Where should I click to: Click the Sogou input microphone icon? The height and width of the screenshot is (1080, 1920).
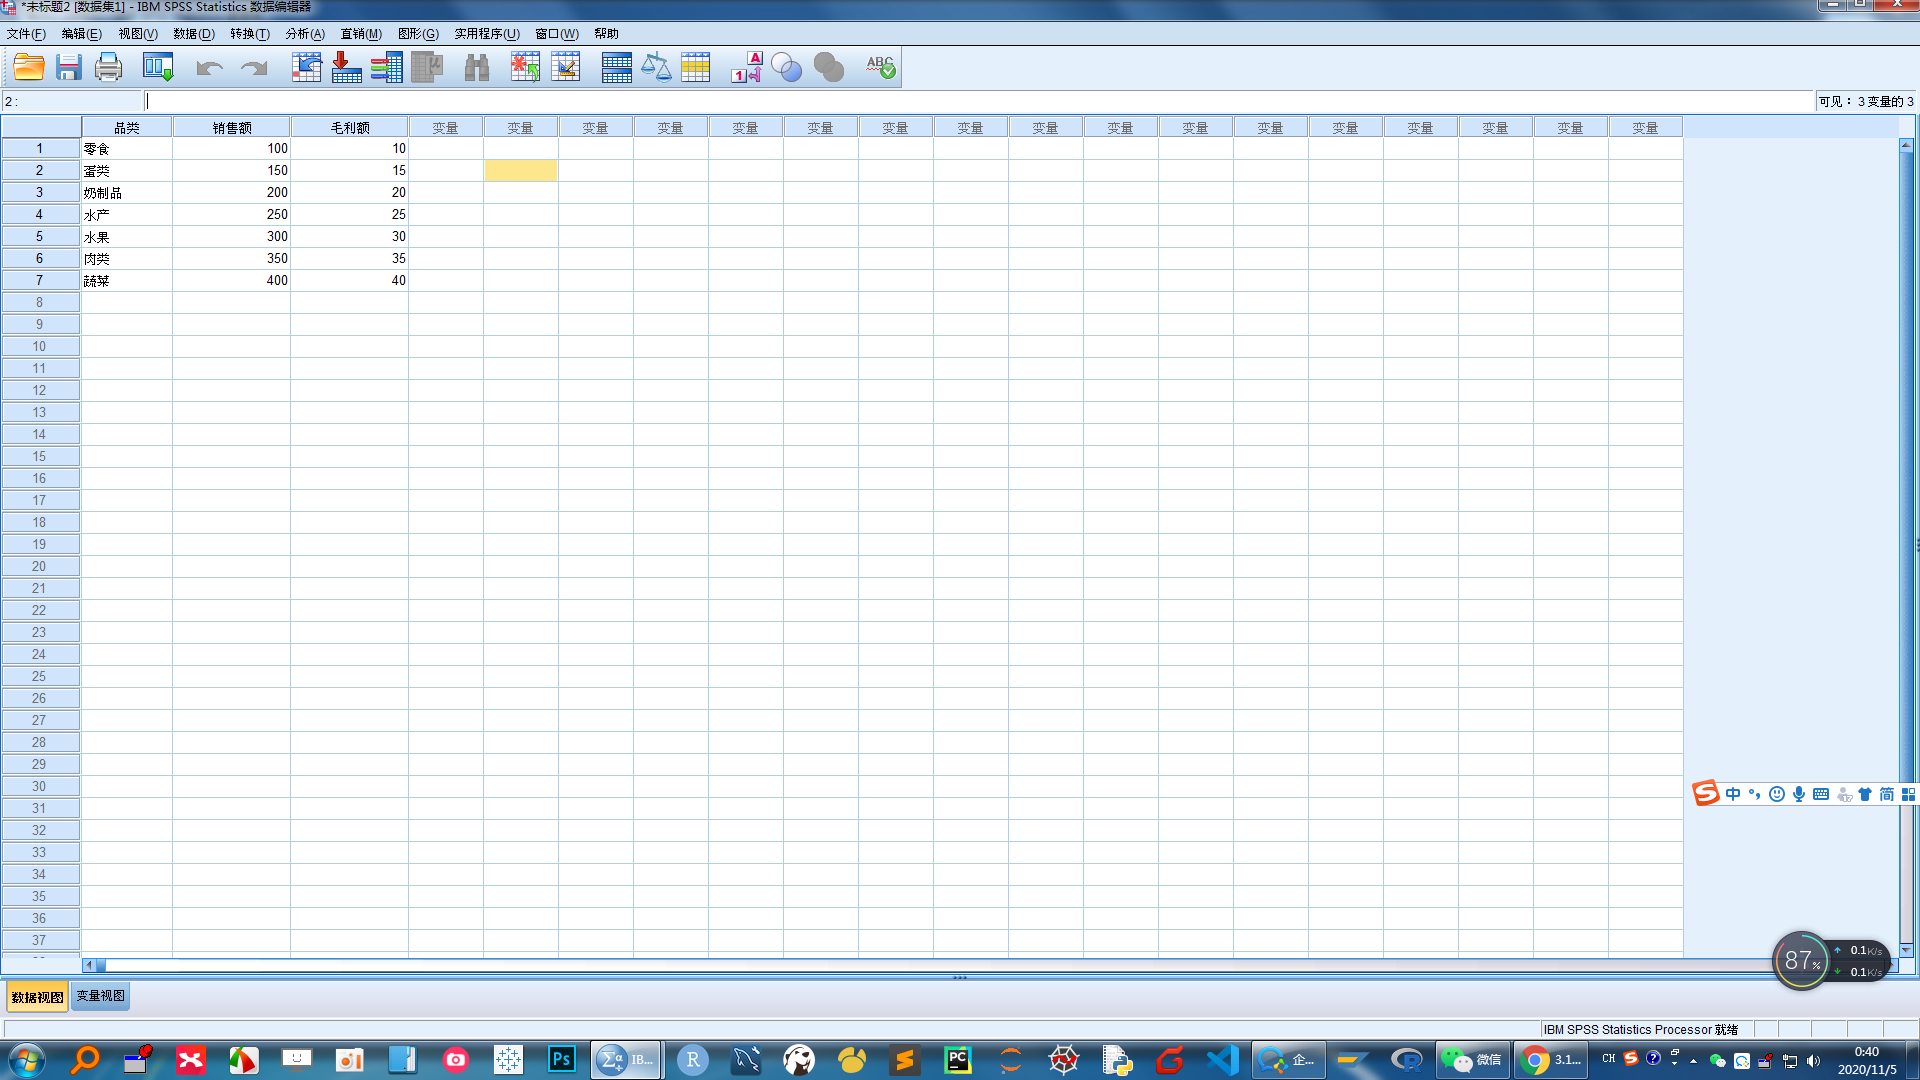[1799, 794]
